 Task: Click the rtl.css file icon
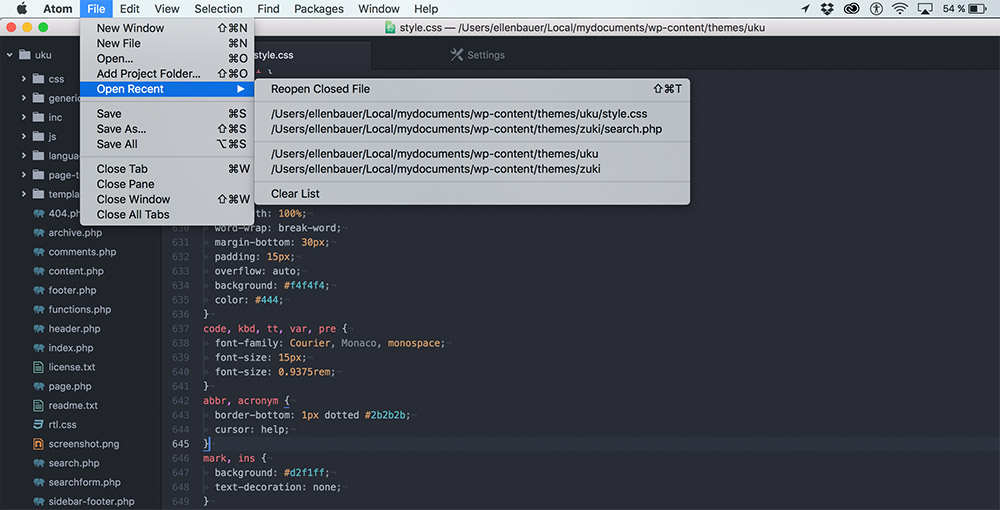click(x=38, y=424)
